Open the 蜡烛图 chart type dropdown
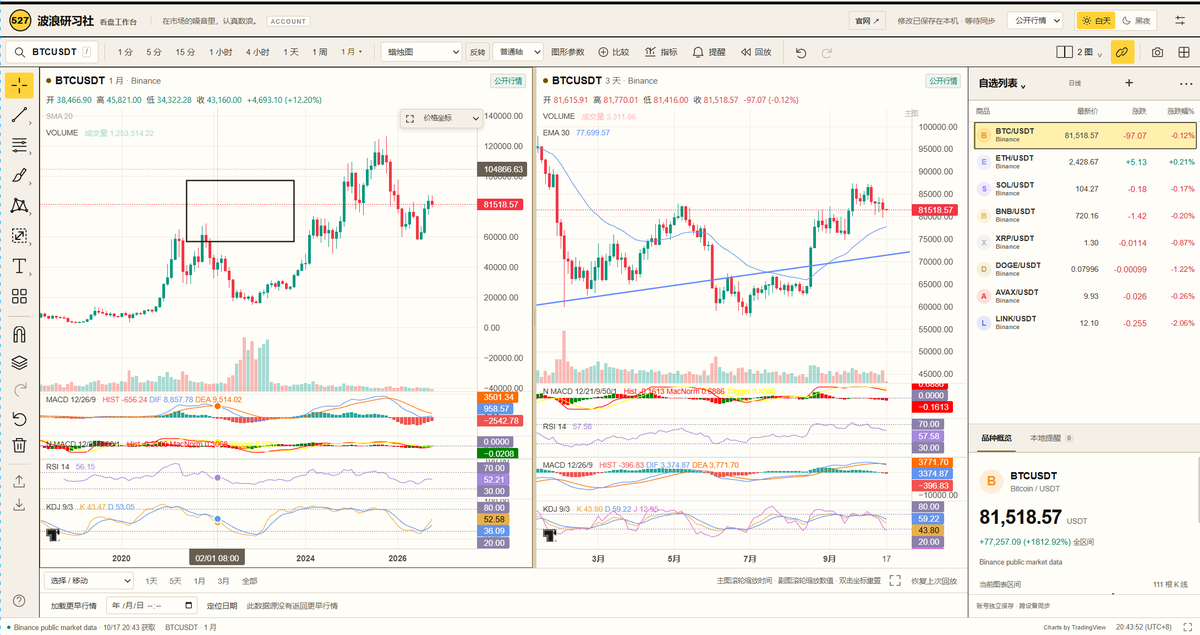This screenshot has width=1200, height=635. (421, 52)
